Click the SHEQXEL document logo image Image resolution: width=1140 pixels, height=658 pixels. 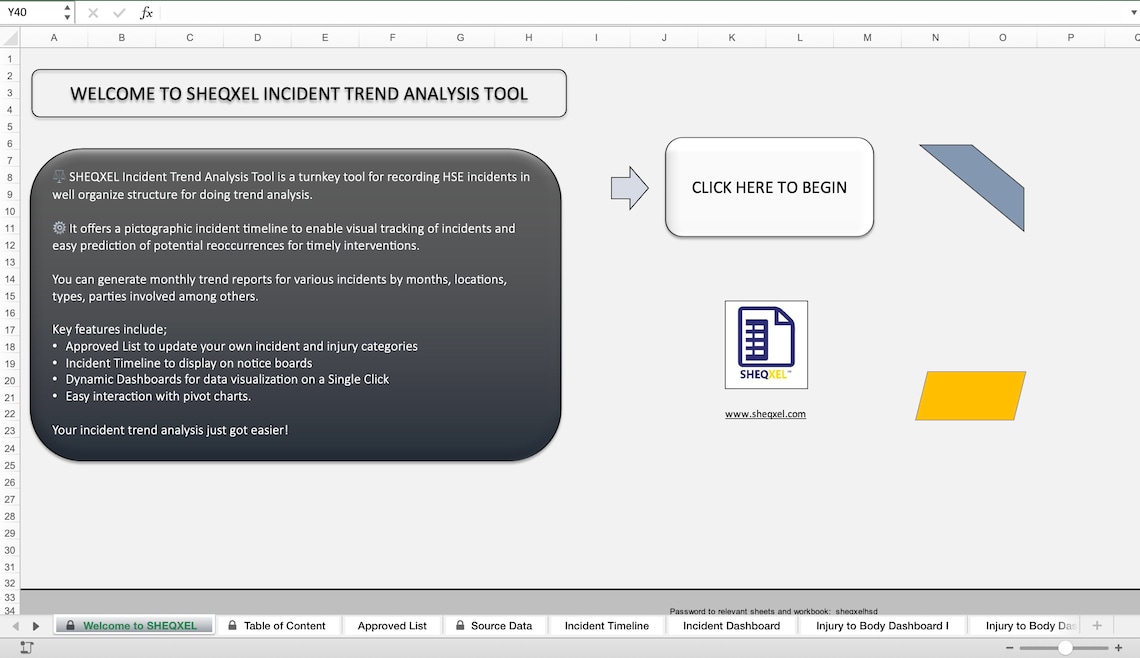click(765, 345)
